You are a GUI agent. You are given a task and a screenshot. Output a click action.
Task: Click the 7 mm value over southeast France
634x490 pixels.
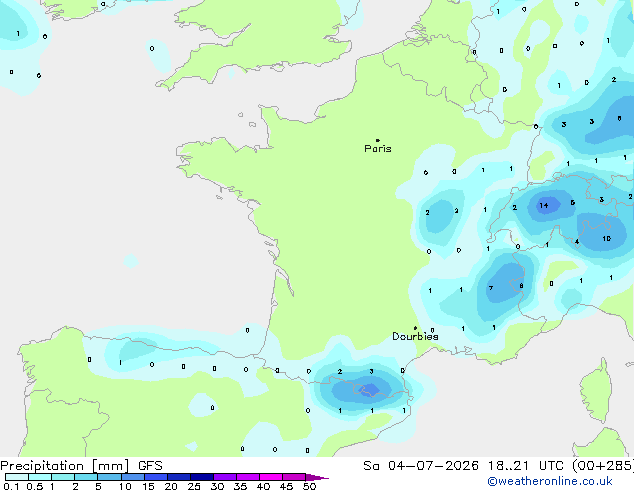pyautogui.click(x=490, y=288)
